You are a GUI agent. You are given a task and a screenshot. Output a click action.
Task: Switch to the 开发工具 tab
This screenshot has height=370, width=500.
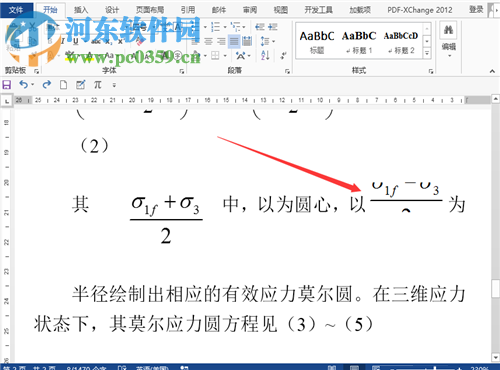(x=318, y=10)
